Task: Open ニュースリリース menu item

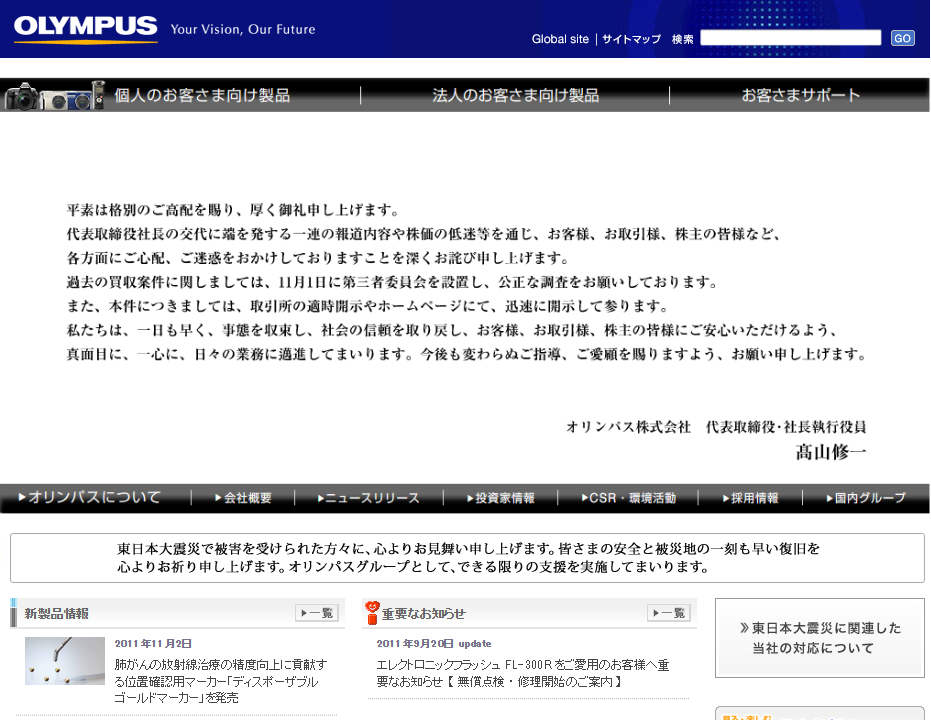Action: tap(369, 498)
